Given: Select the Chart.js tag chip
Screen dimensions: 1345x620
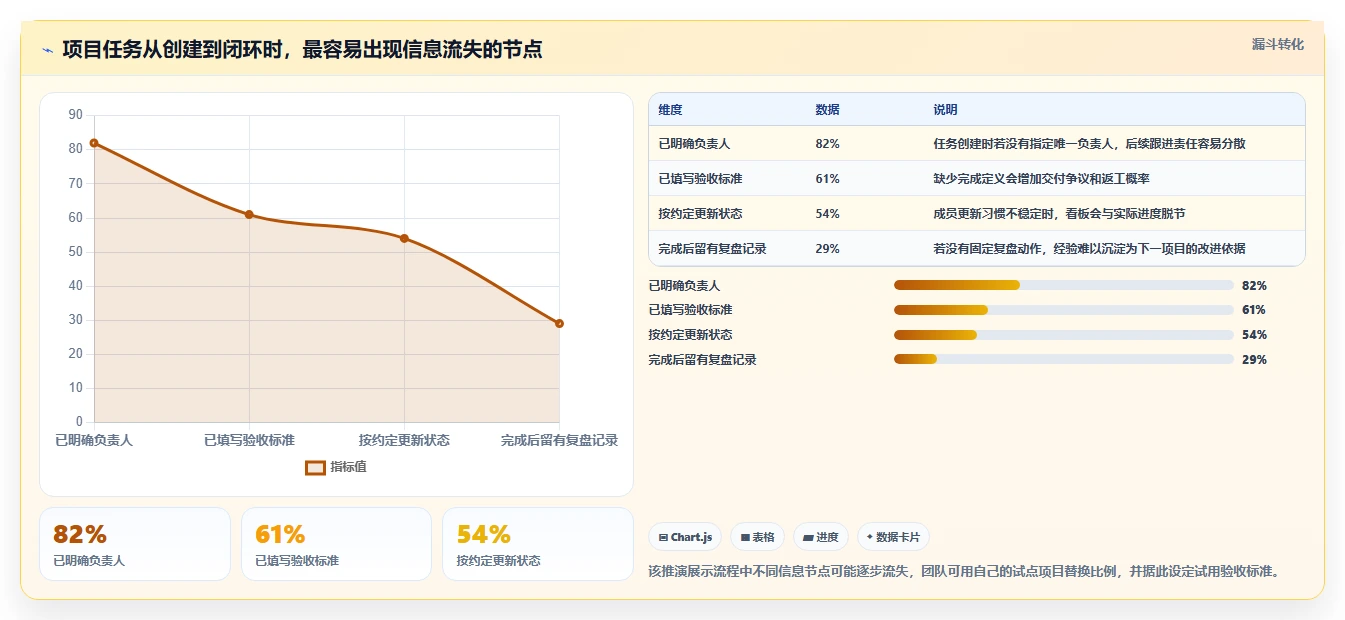Looking at the screenshot, I should 685,537.
